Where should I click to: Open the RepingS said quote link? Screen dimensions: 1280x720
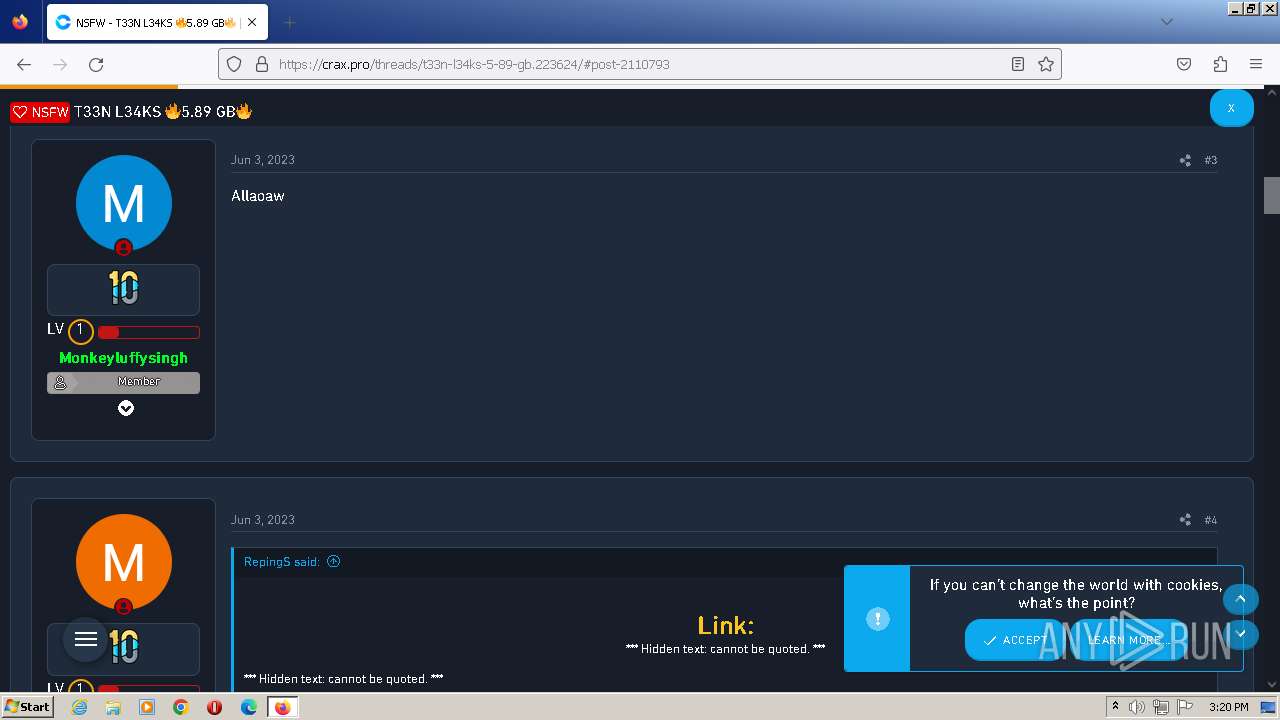[x=282, y=562]
